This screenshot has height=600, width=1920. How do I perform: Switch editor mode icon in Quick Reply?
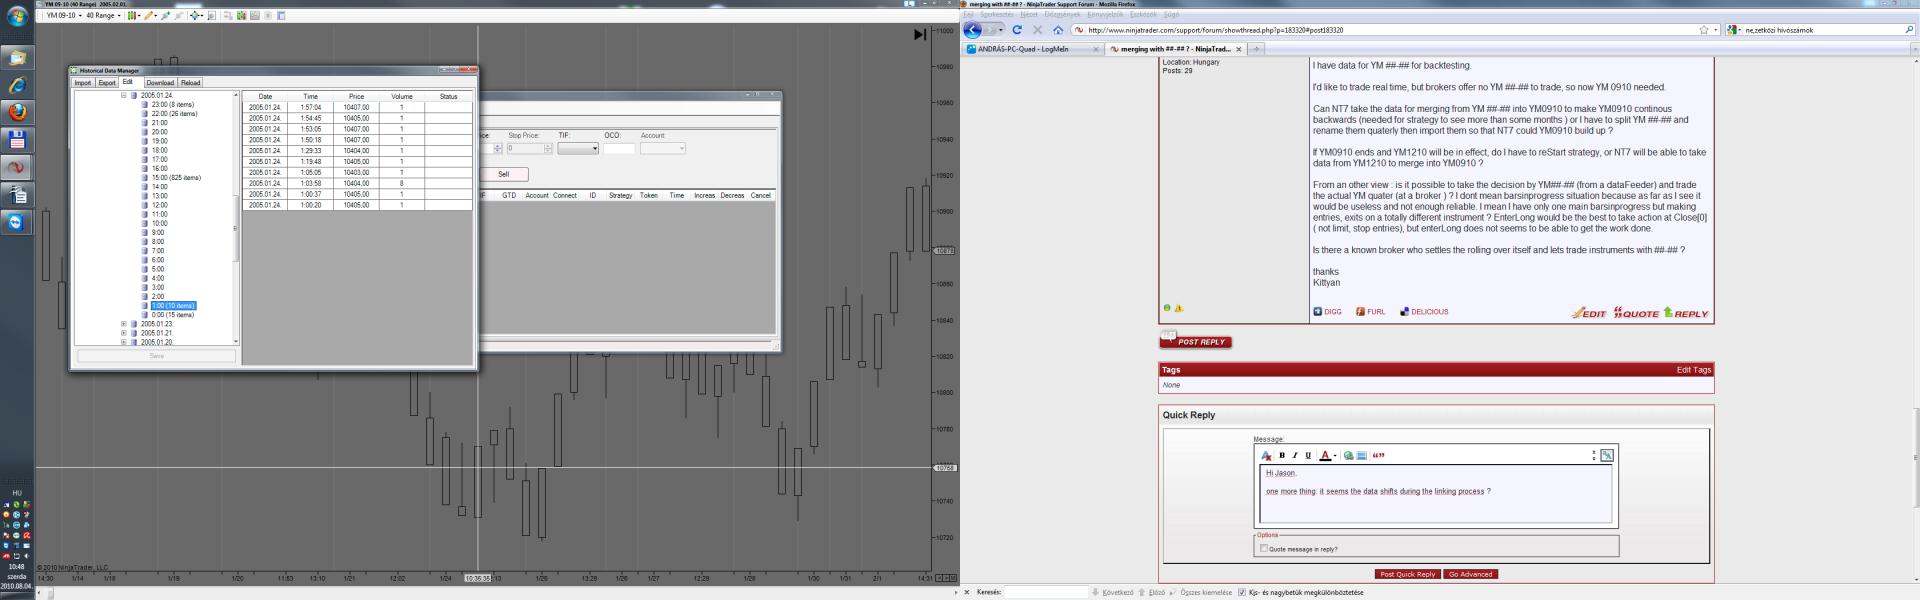coord(1607,455)
